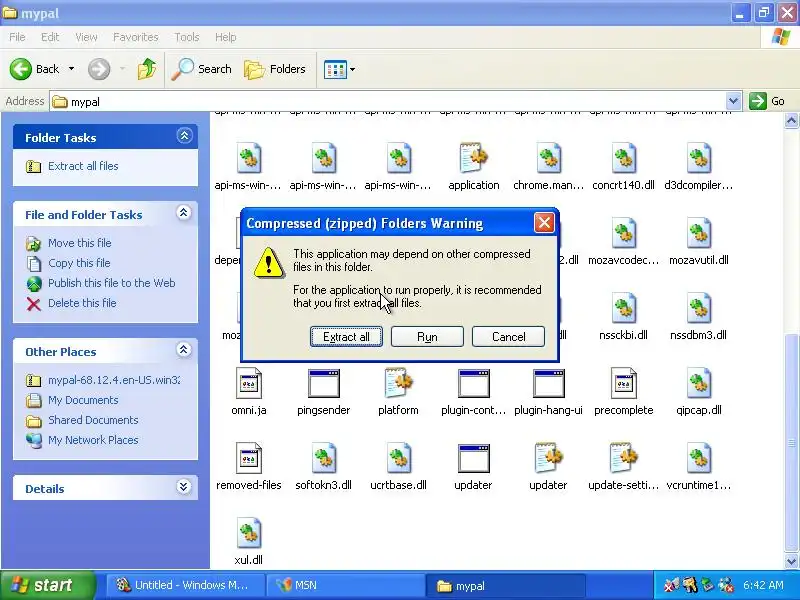Open the Views dropdown button

(339, 69)
